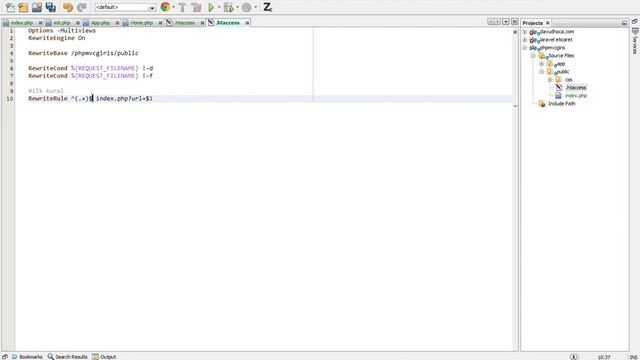Select the Source Files tree node
Image resolution: width=640 pixels, height=360 pixels.
pos(561,56)
